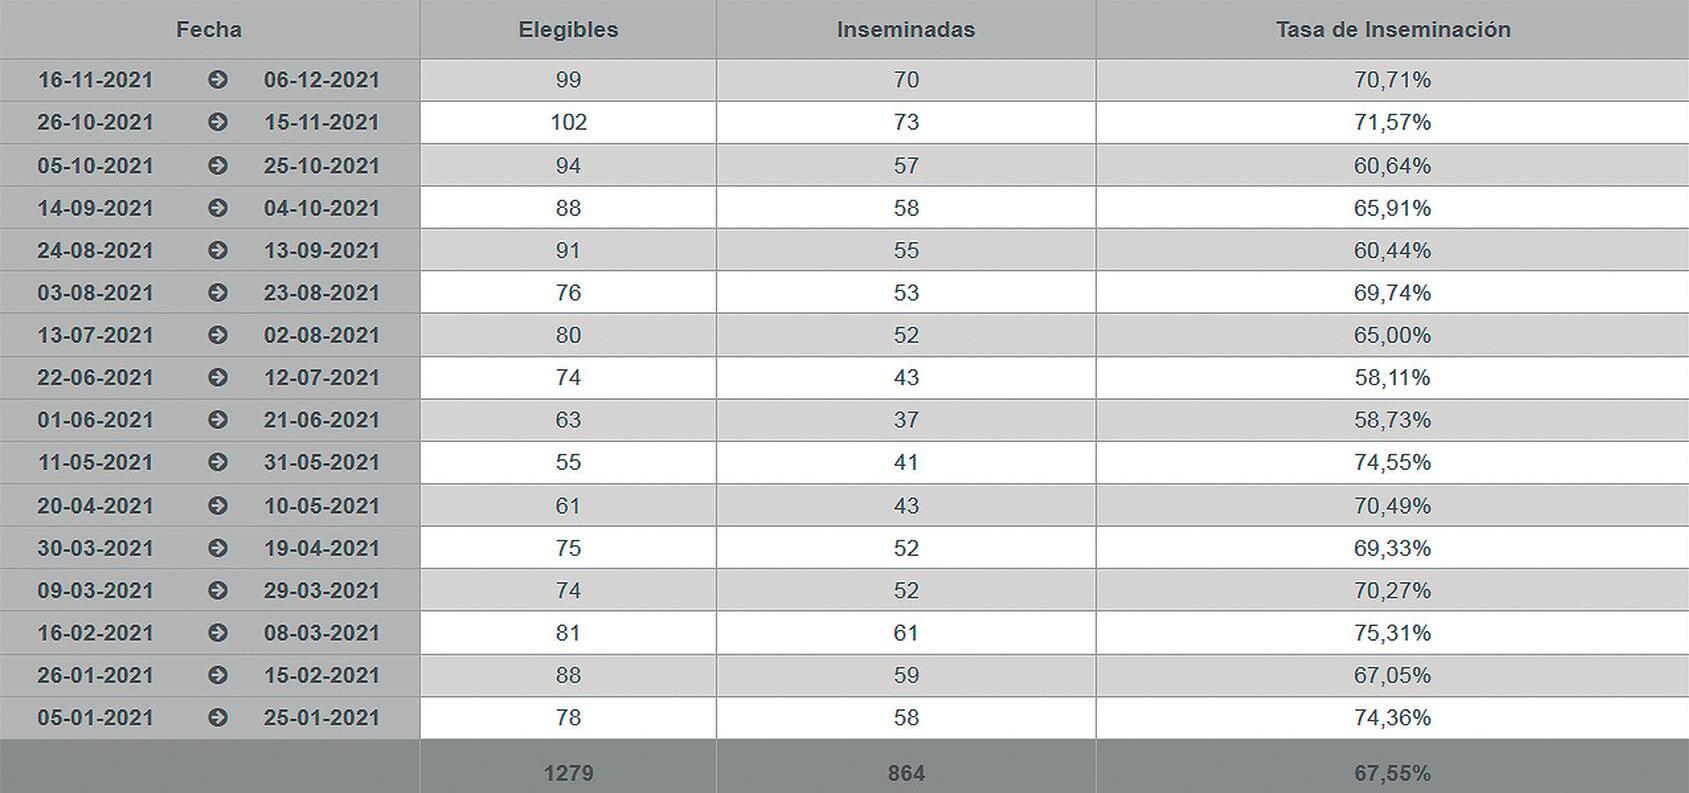Select the 75,31% insemination rate cell

pyautogui.click(x=1392, y=633)
